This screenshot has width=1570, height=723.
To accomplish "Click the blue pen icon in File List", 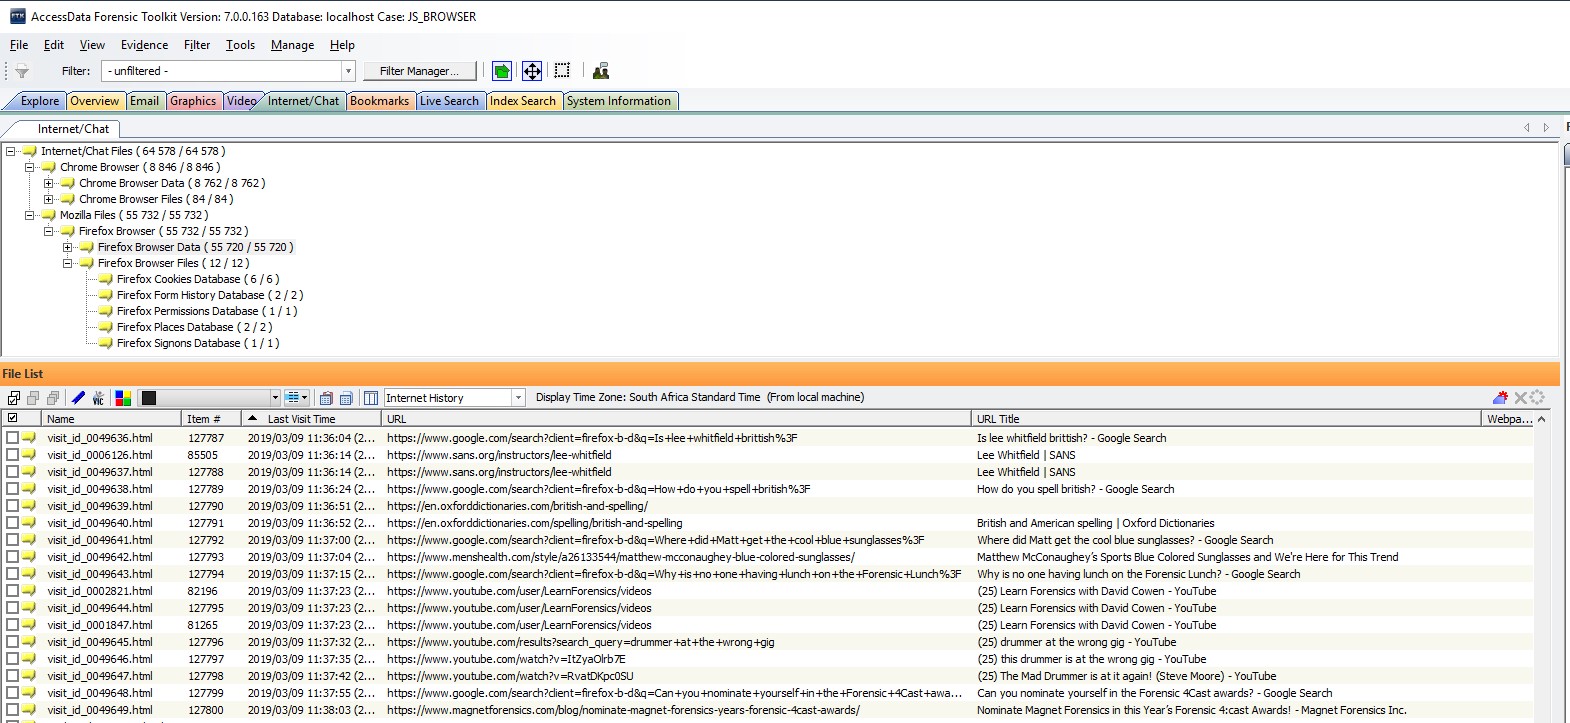I will pos(78,398).
